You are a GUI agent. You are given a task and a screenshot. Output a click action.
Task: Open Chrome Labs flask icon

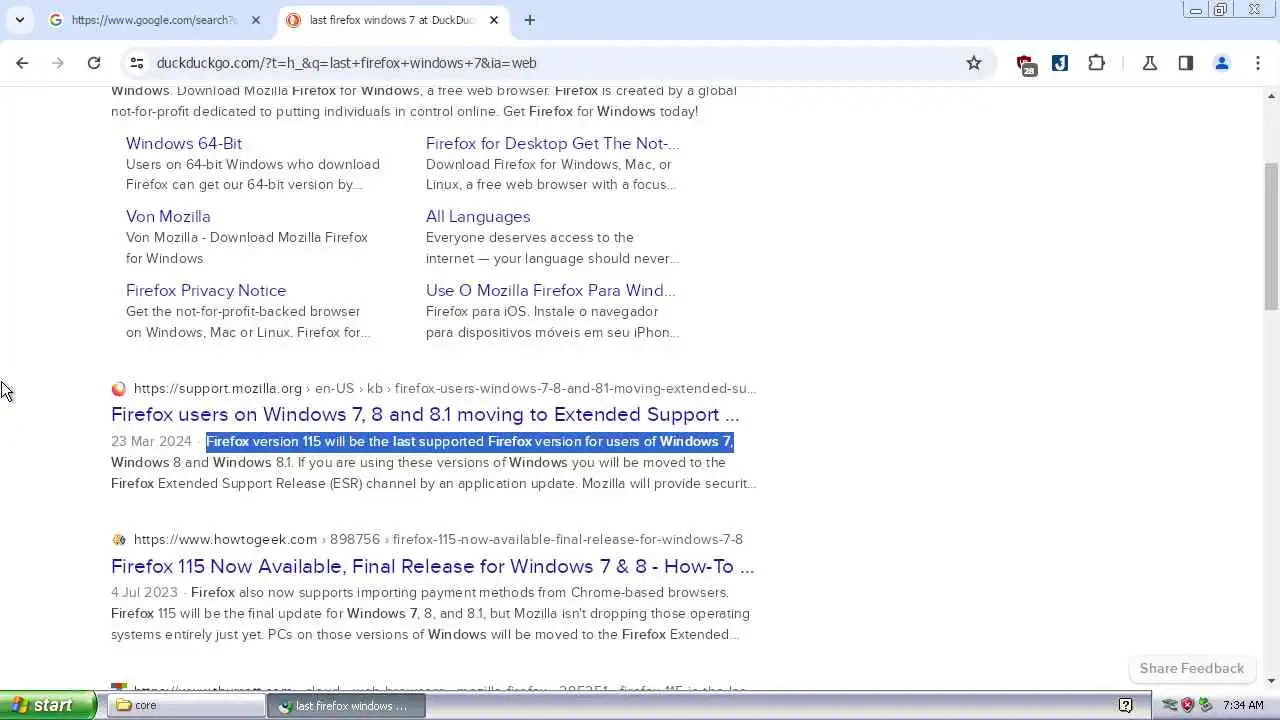[1150, 63]
